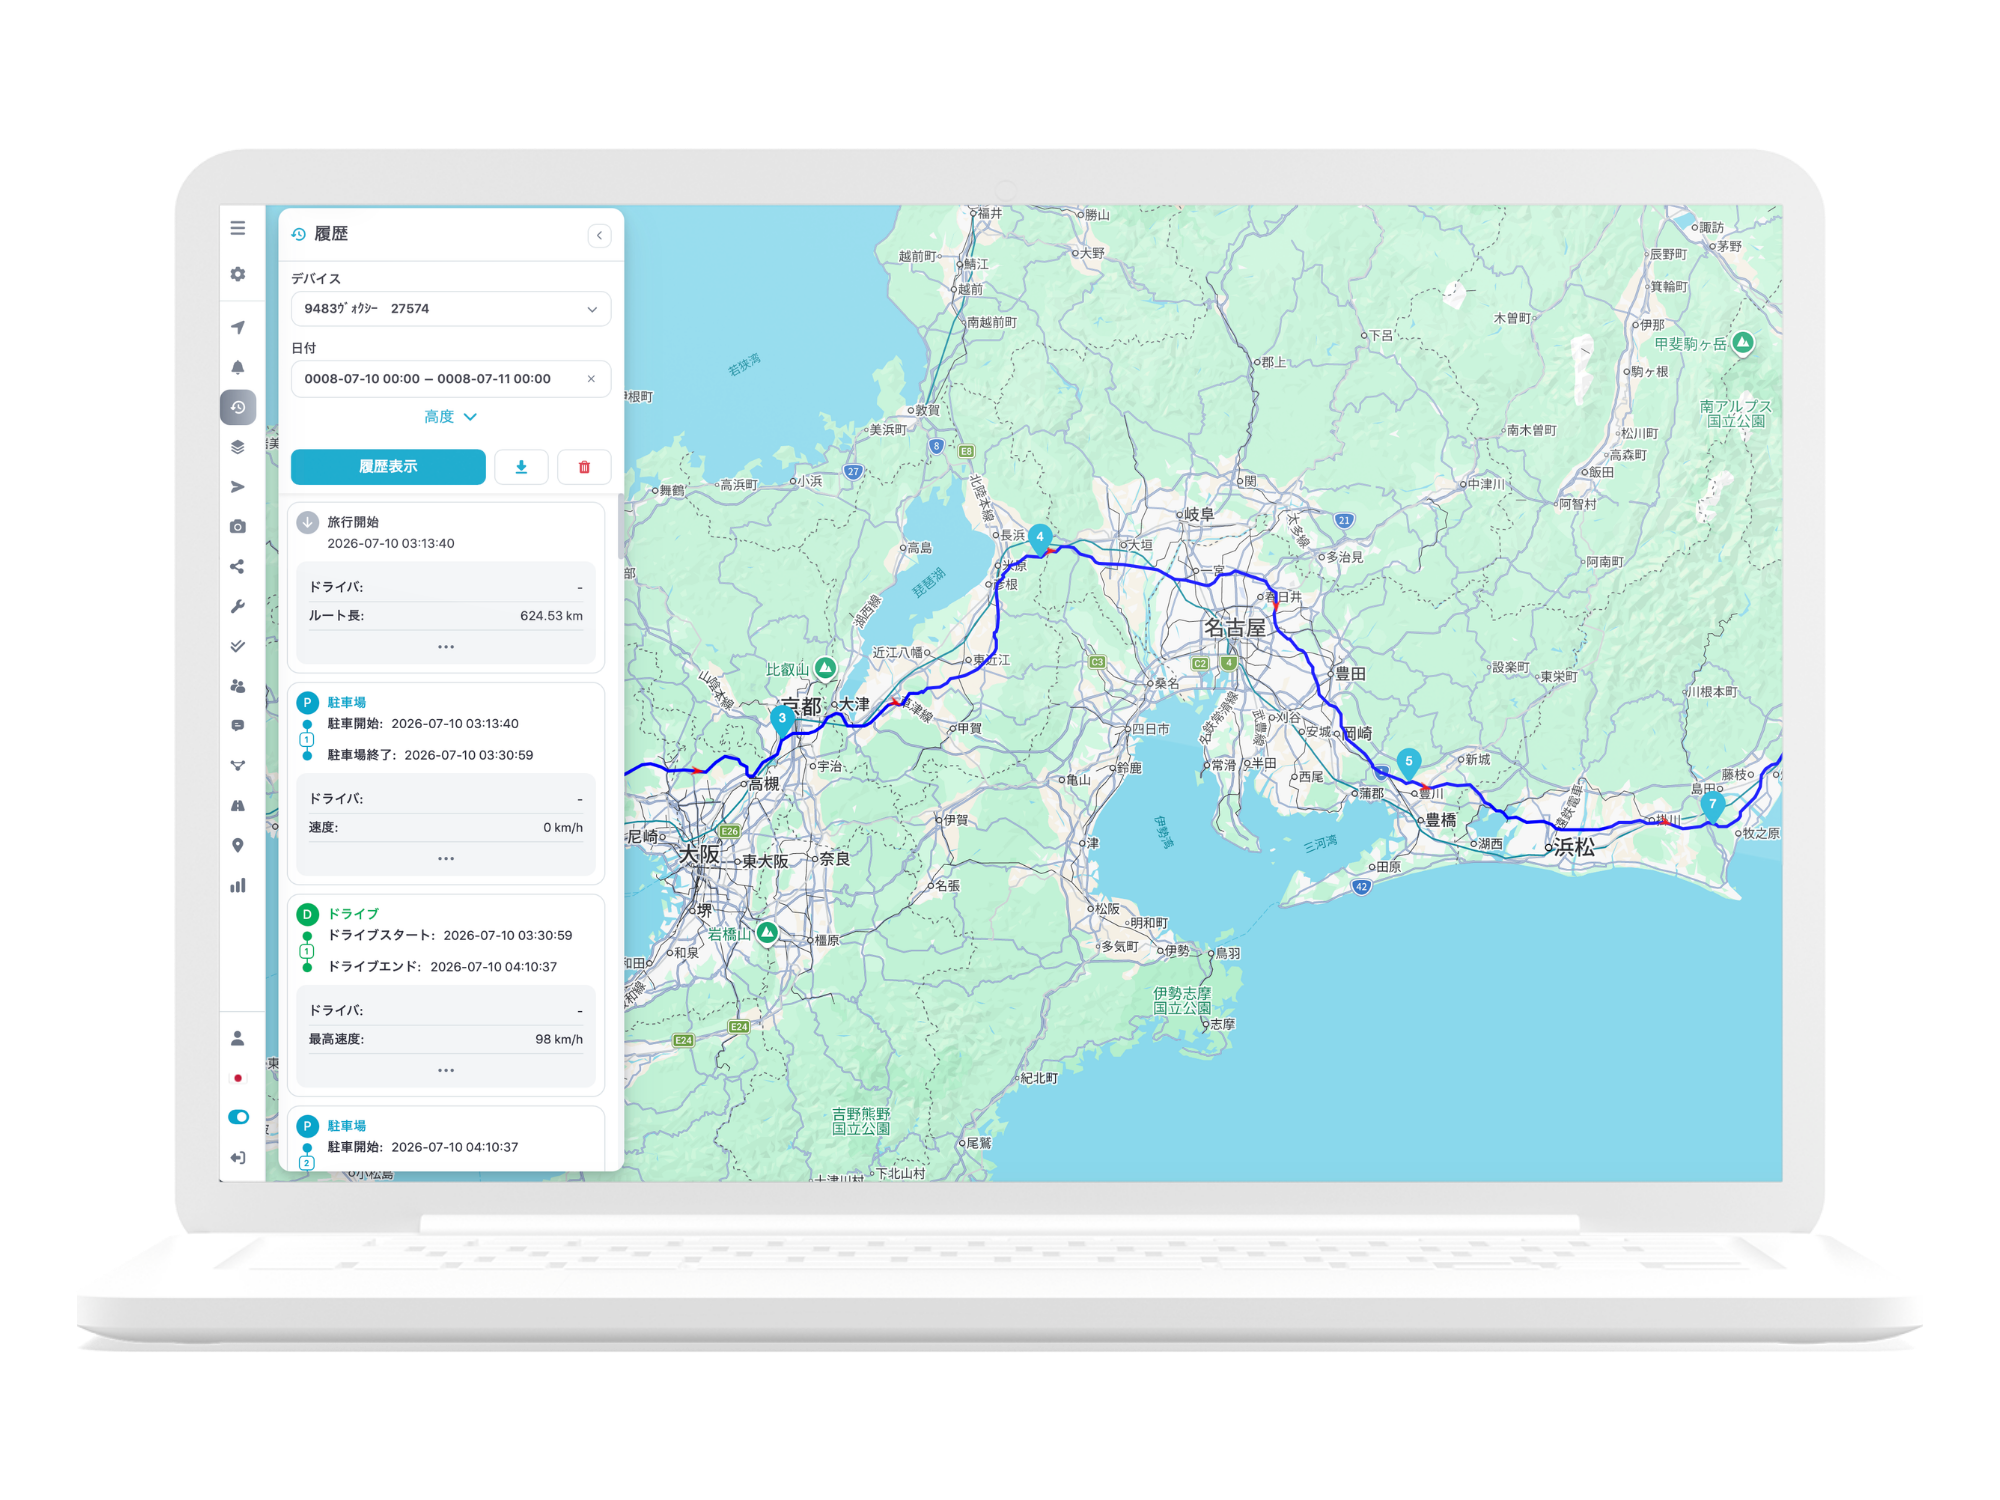Toggle the blue switch in the sidebar
Image resolution: width=2000 pixels, height=1500 pixels.
click(x=238, y=1117)
